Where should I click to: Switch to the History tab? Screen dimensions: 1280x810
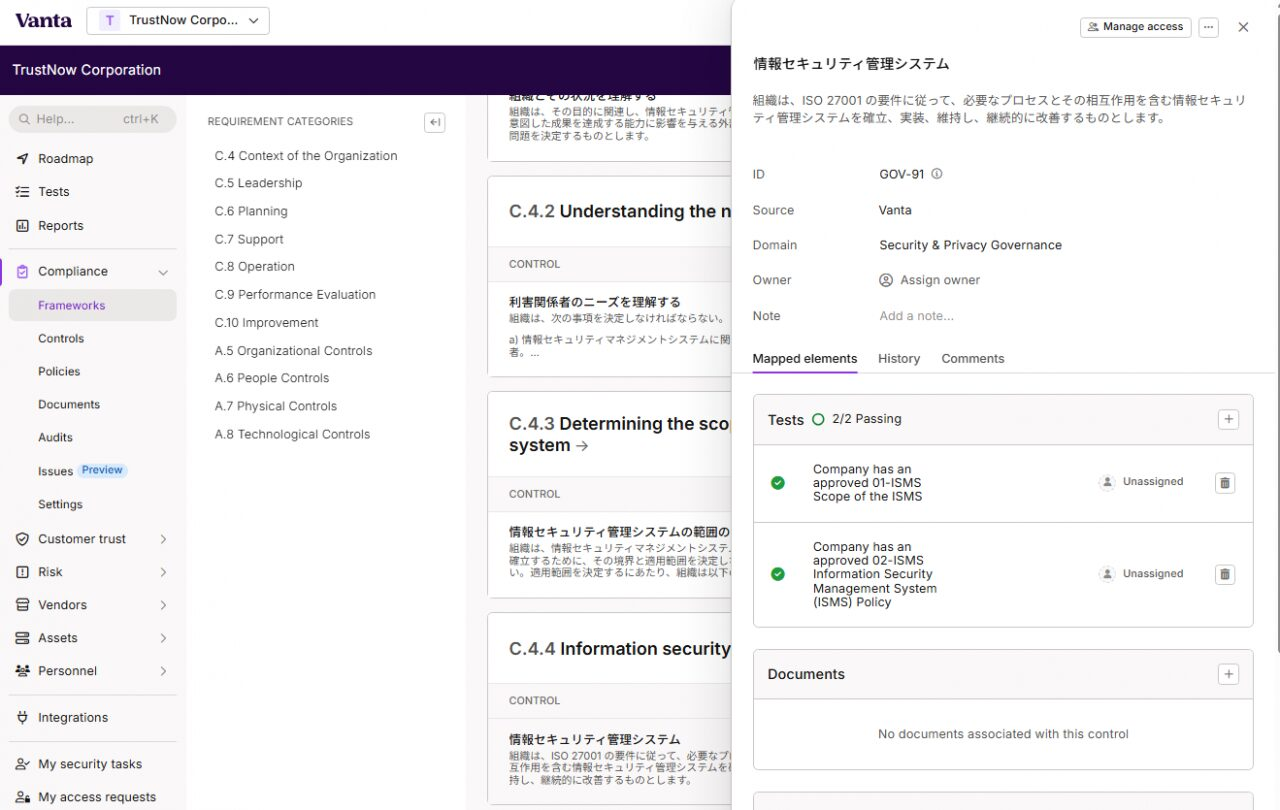899,359
